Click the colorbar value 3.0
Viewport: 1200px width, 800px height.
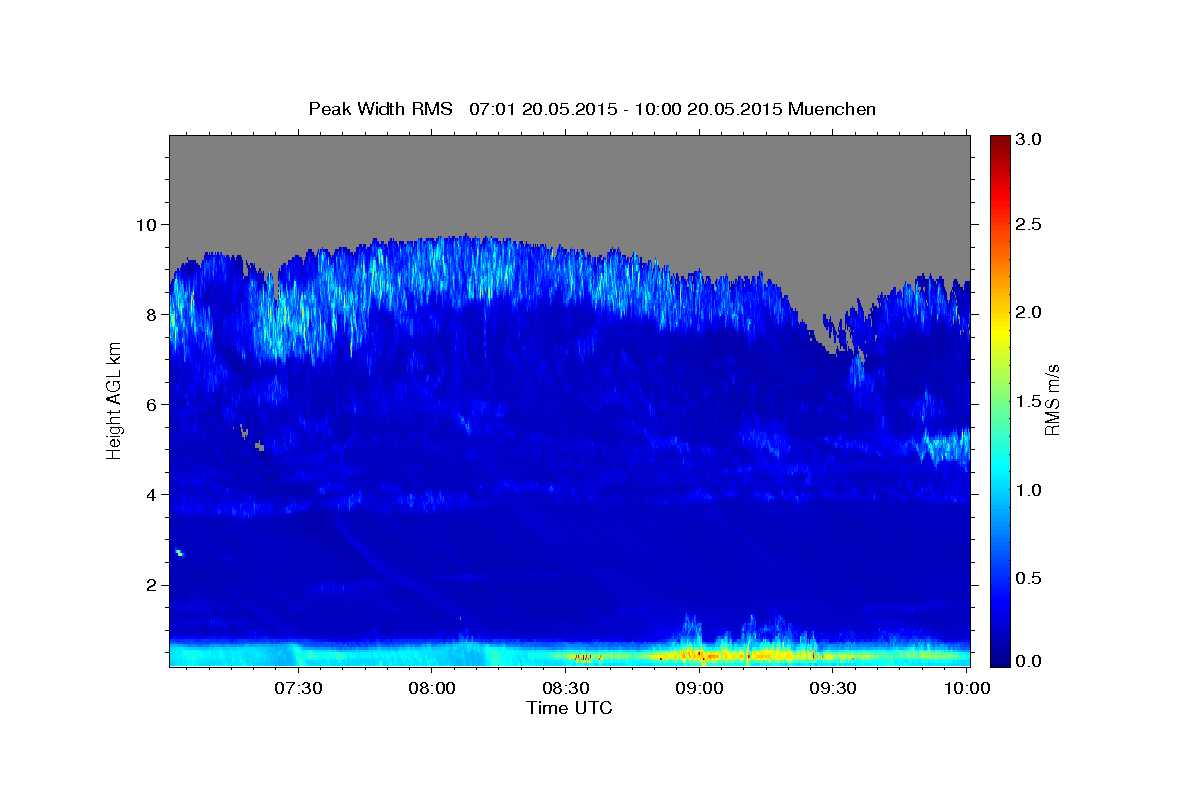point(1030,139)
